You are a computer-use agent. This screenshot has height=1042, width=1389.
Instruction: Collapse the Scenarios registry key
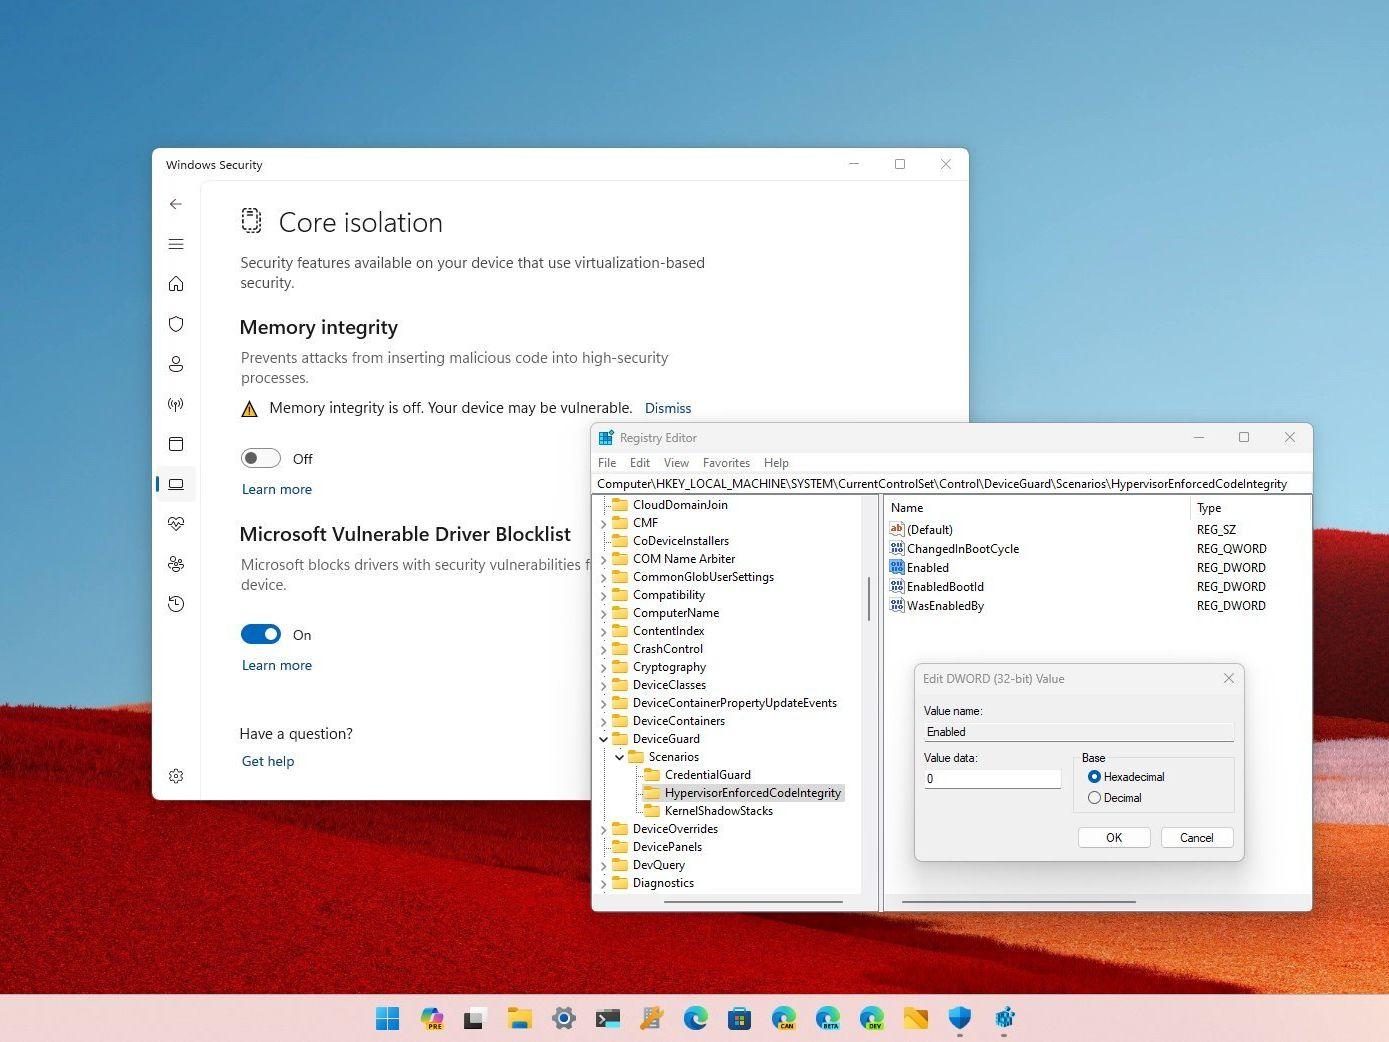[x=620, y=757]
